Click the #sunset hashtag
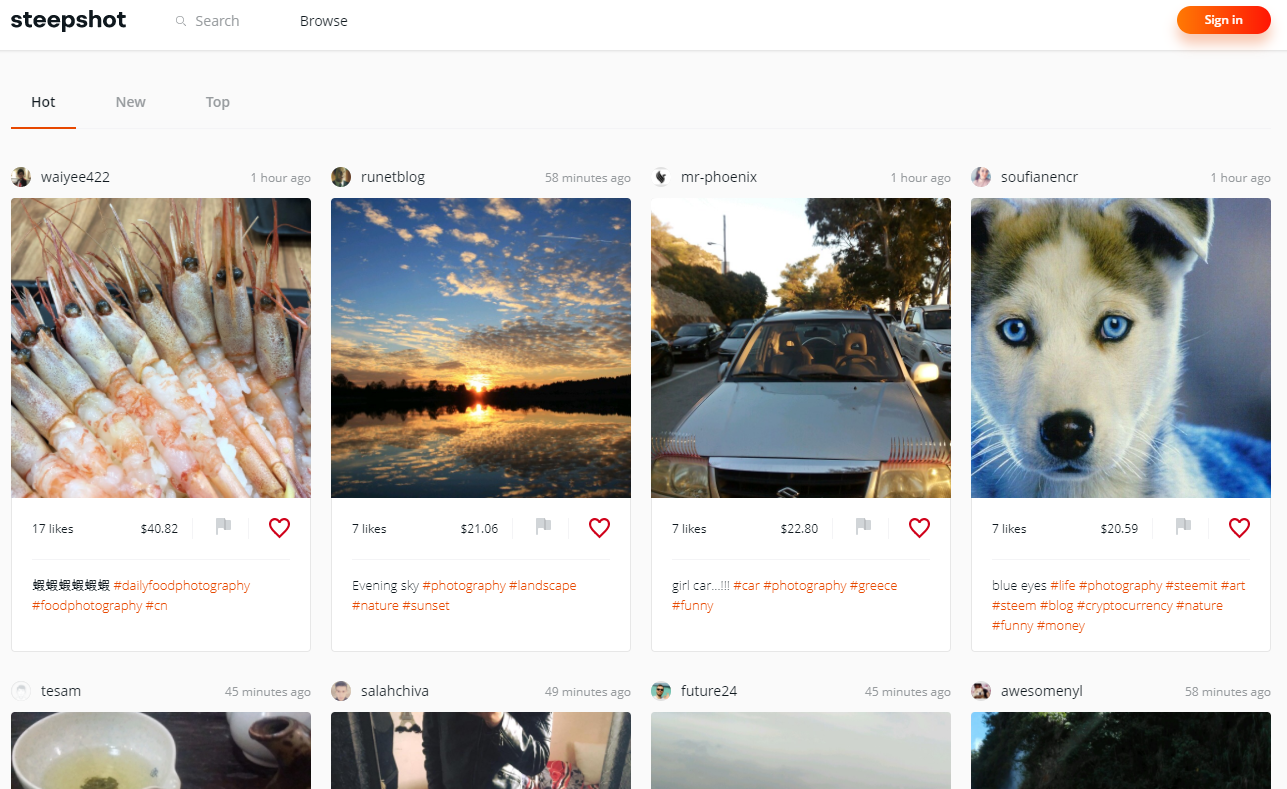Image resolution: width=1287 pixels, height=789 pixels. (426, 606)
